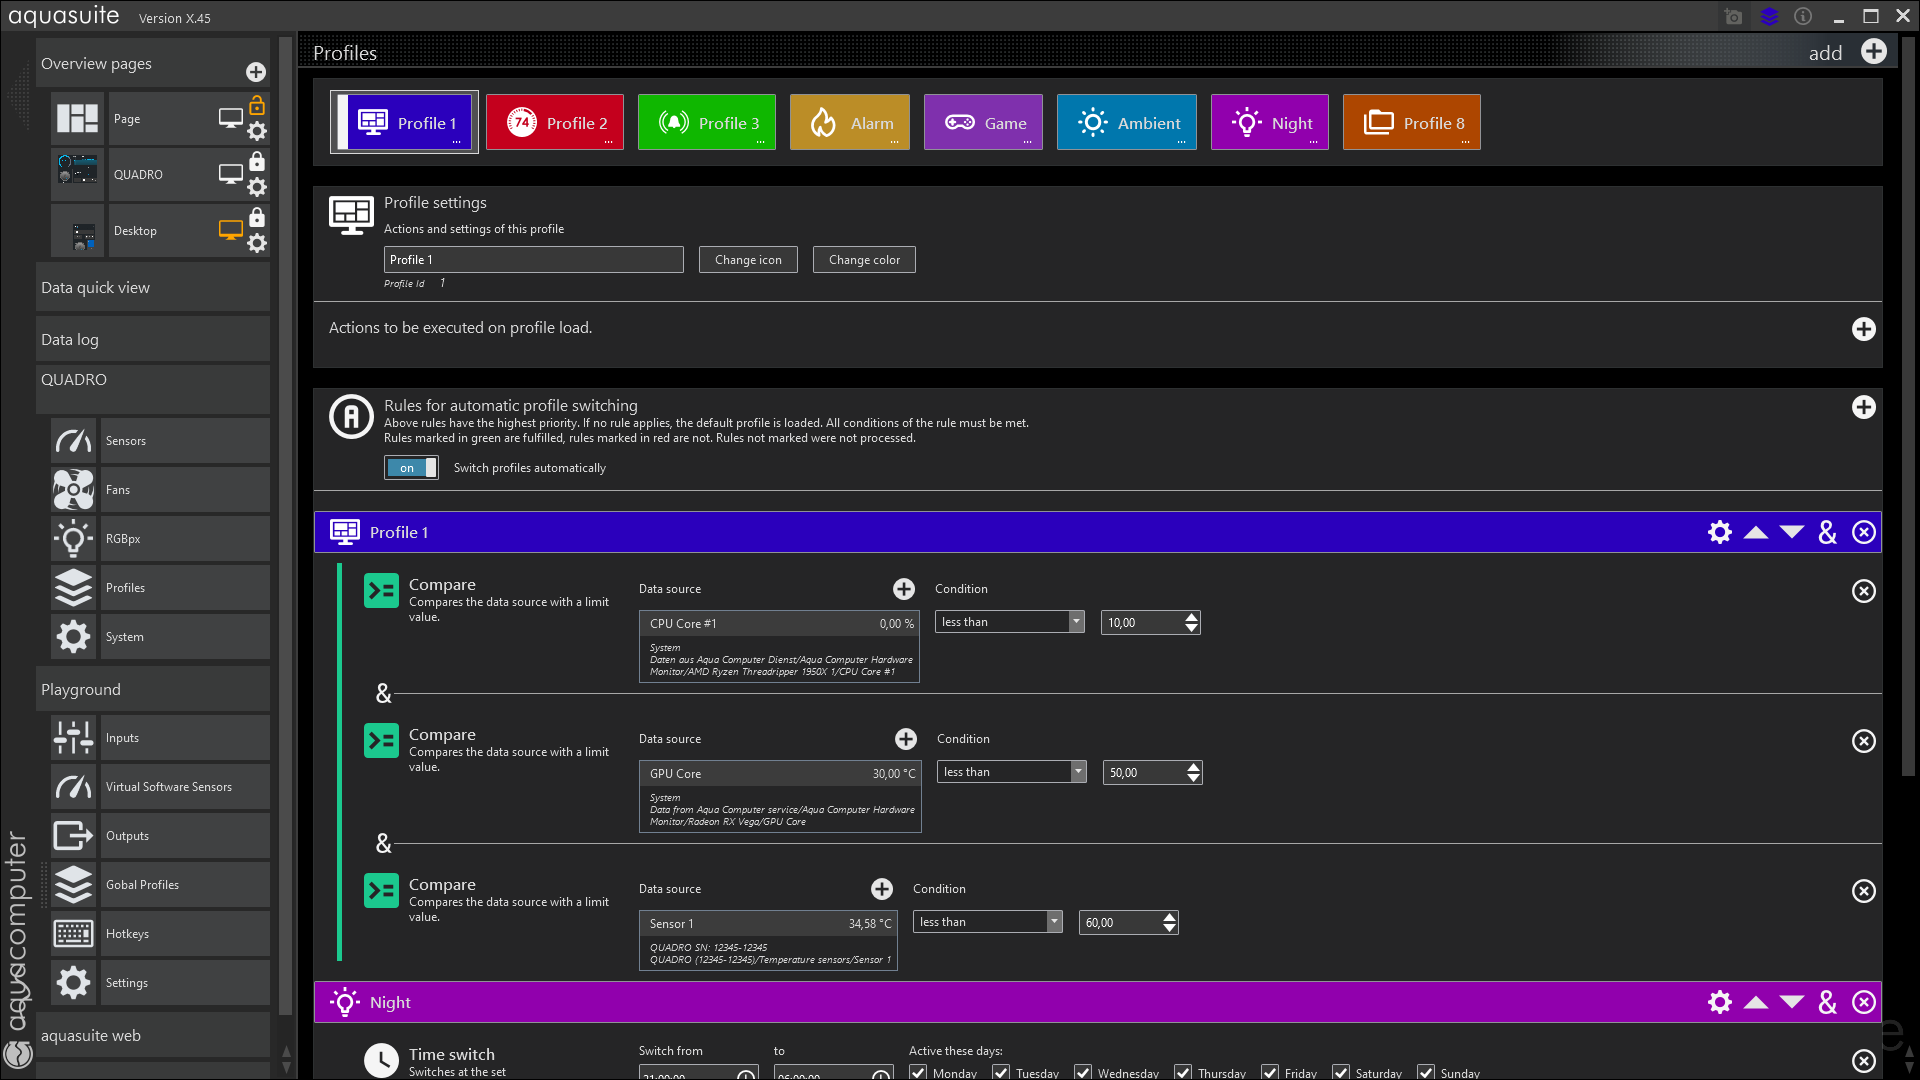
Task: Open the Profile 1 rule gear settings
Action: tap(1719, 532)
